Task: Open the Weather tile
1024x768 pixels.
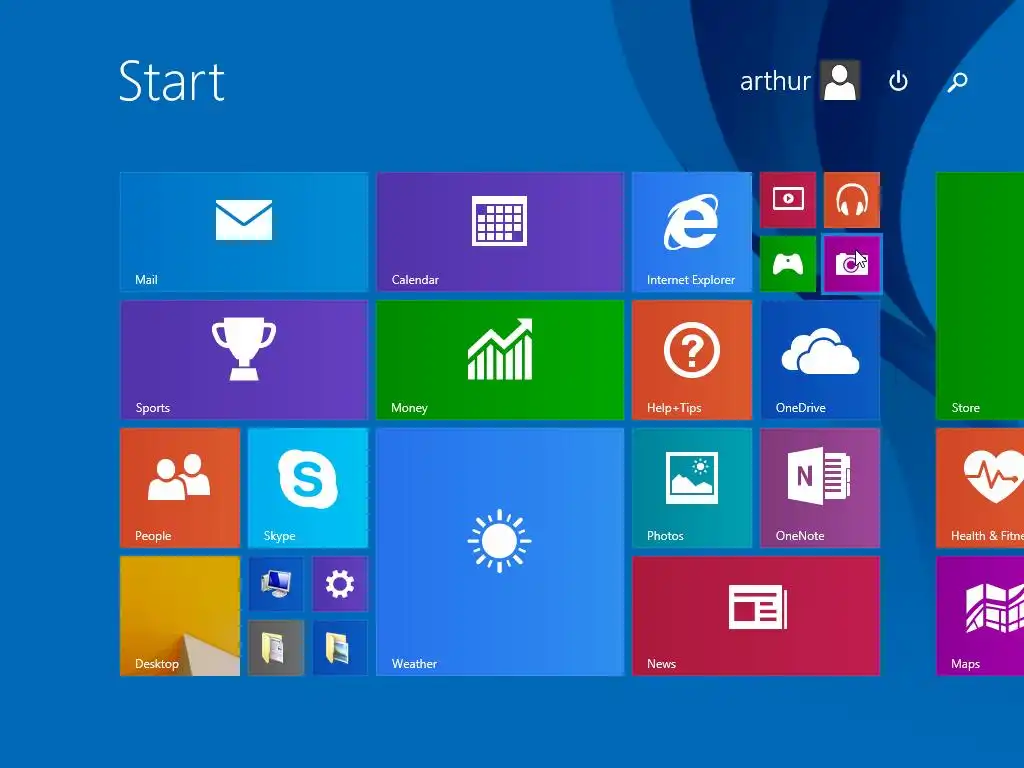Action: pyautogui.click(x=500, y=552)
